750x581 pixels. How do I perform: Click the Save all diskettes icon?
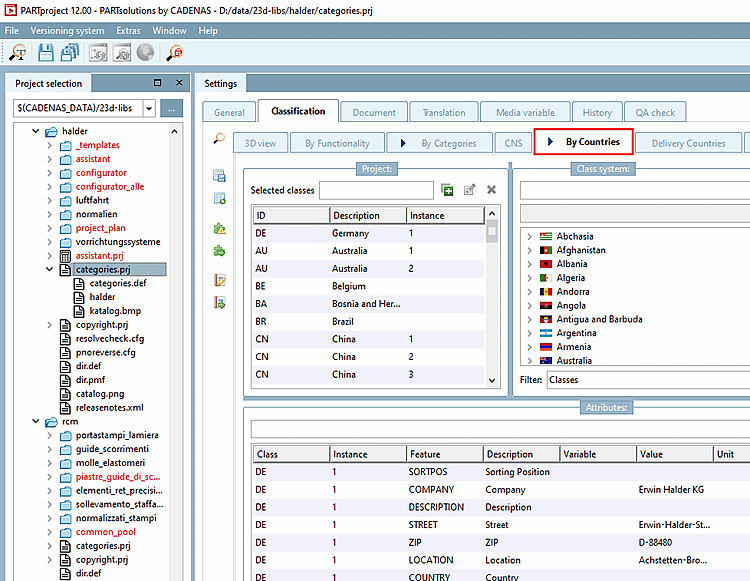[x=70, y=54]
